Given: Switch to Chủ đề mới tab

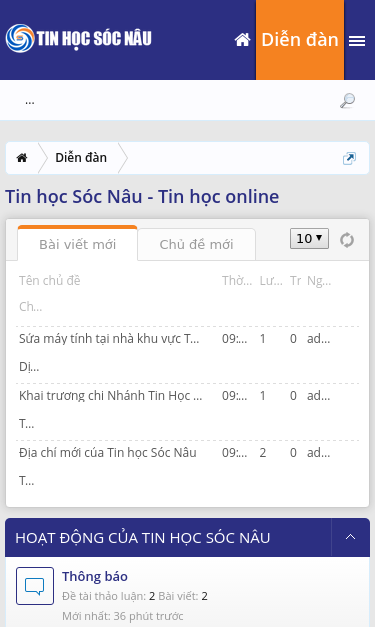Looking at the screenshot, I should 196,244.
